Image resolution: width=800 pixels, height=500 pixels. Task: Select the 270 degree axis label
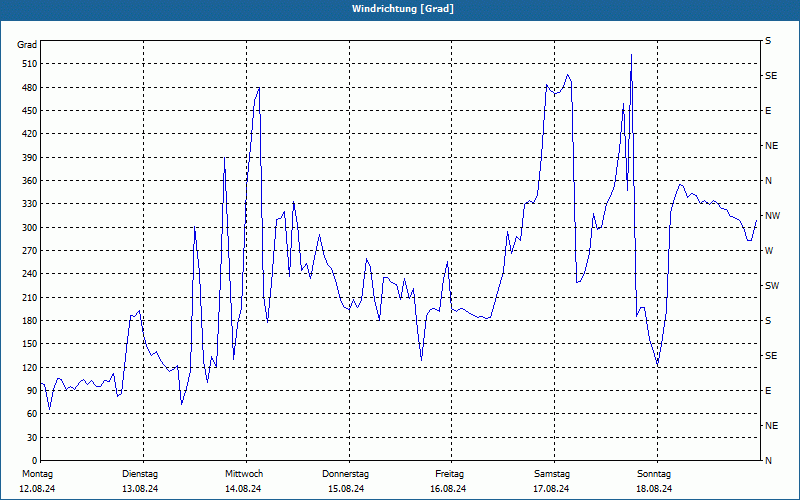click(30, 251)
